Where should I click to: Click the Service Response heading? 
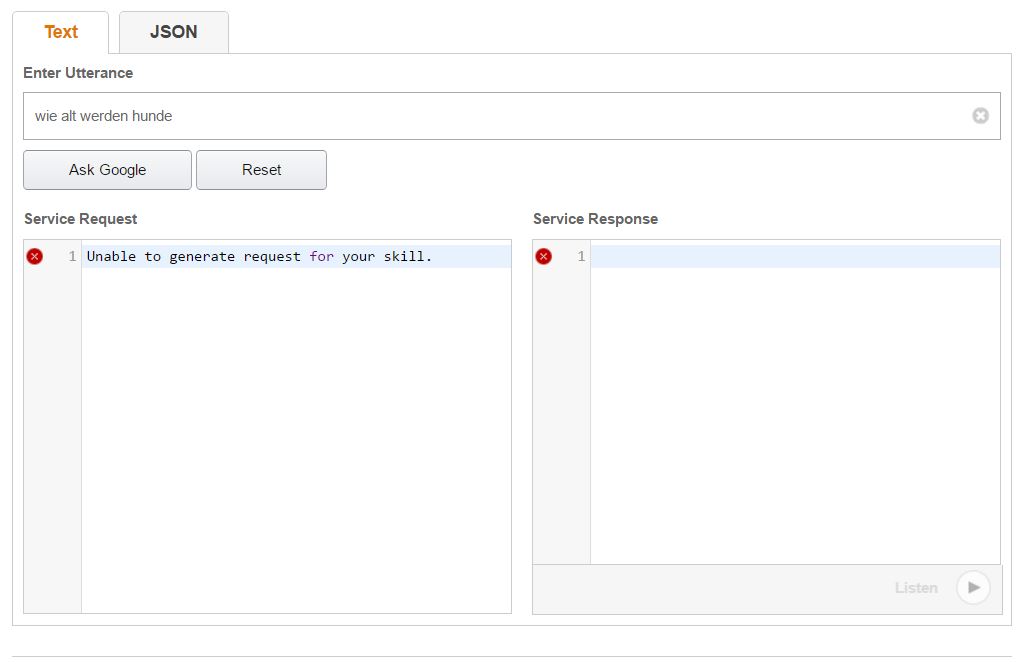pyautogui.click(x=595, y=219)
